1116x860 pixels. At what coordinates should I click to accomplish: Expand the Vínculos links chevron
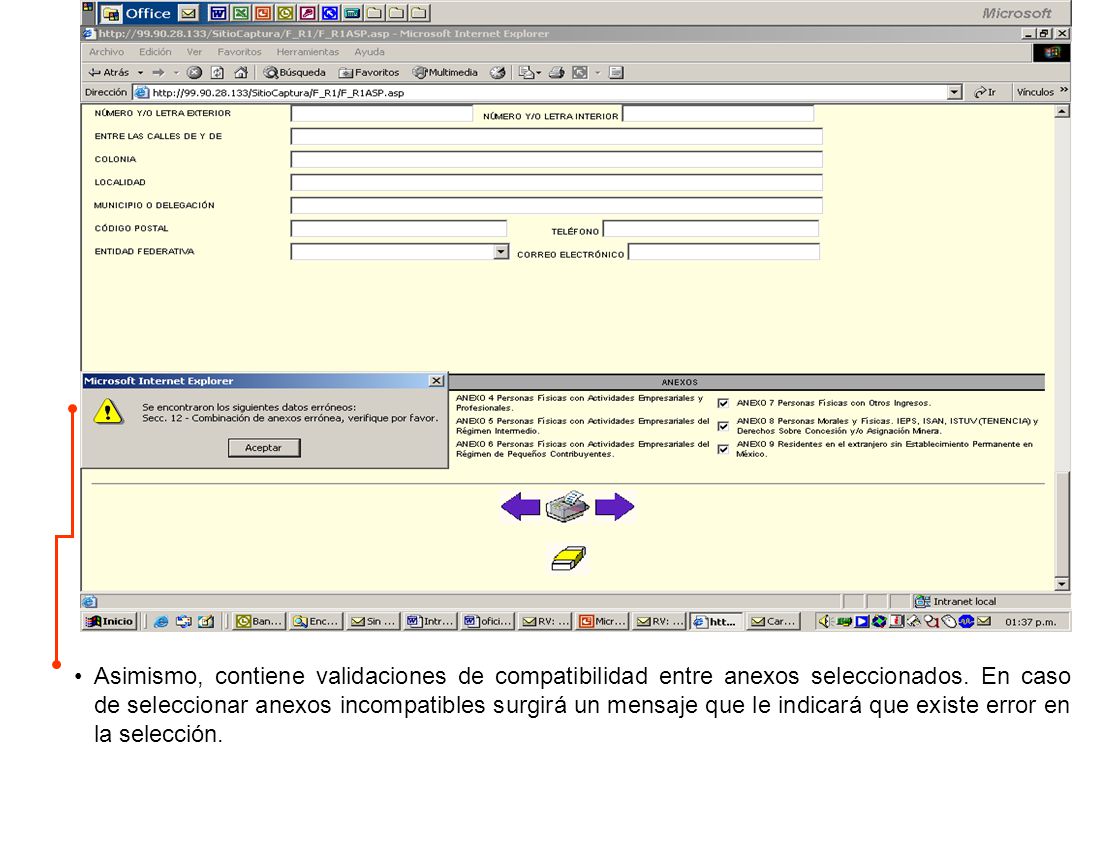click(1063, 90)
